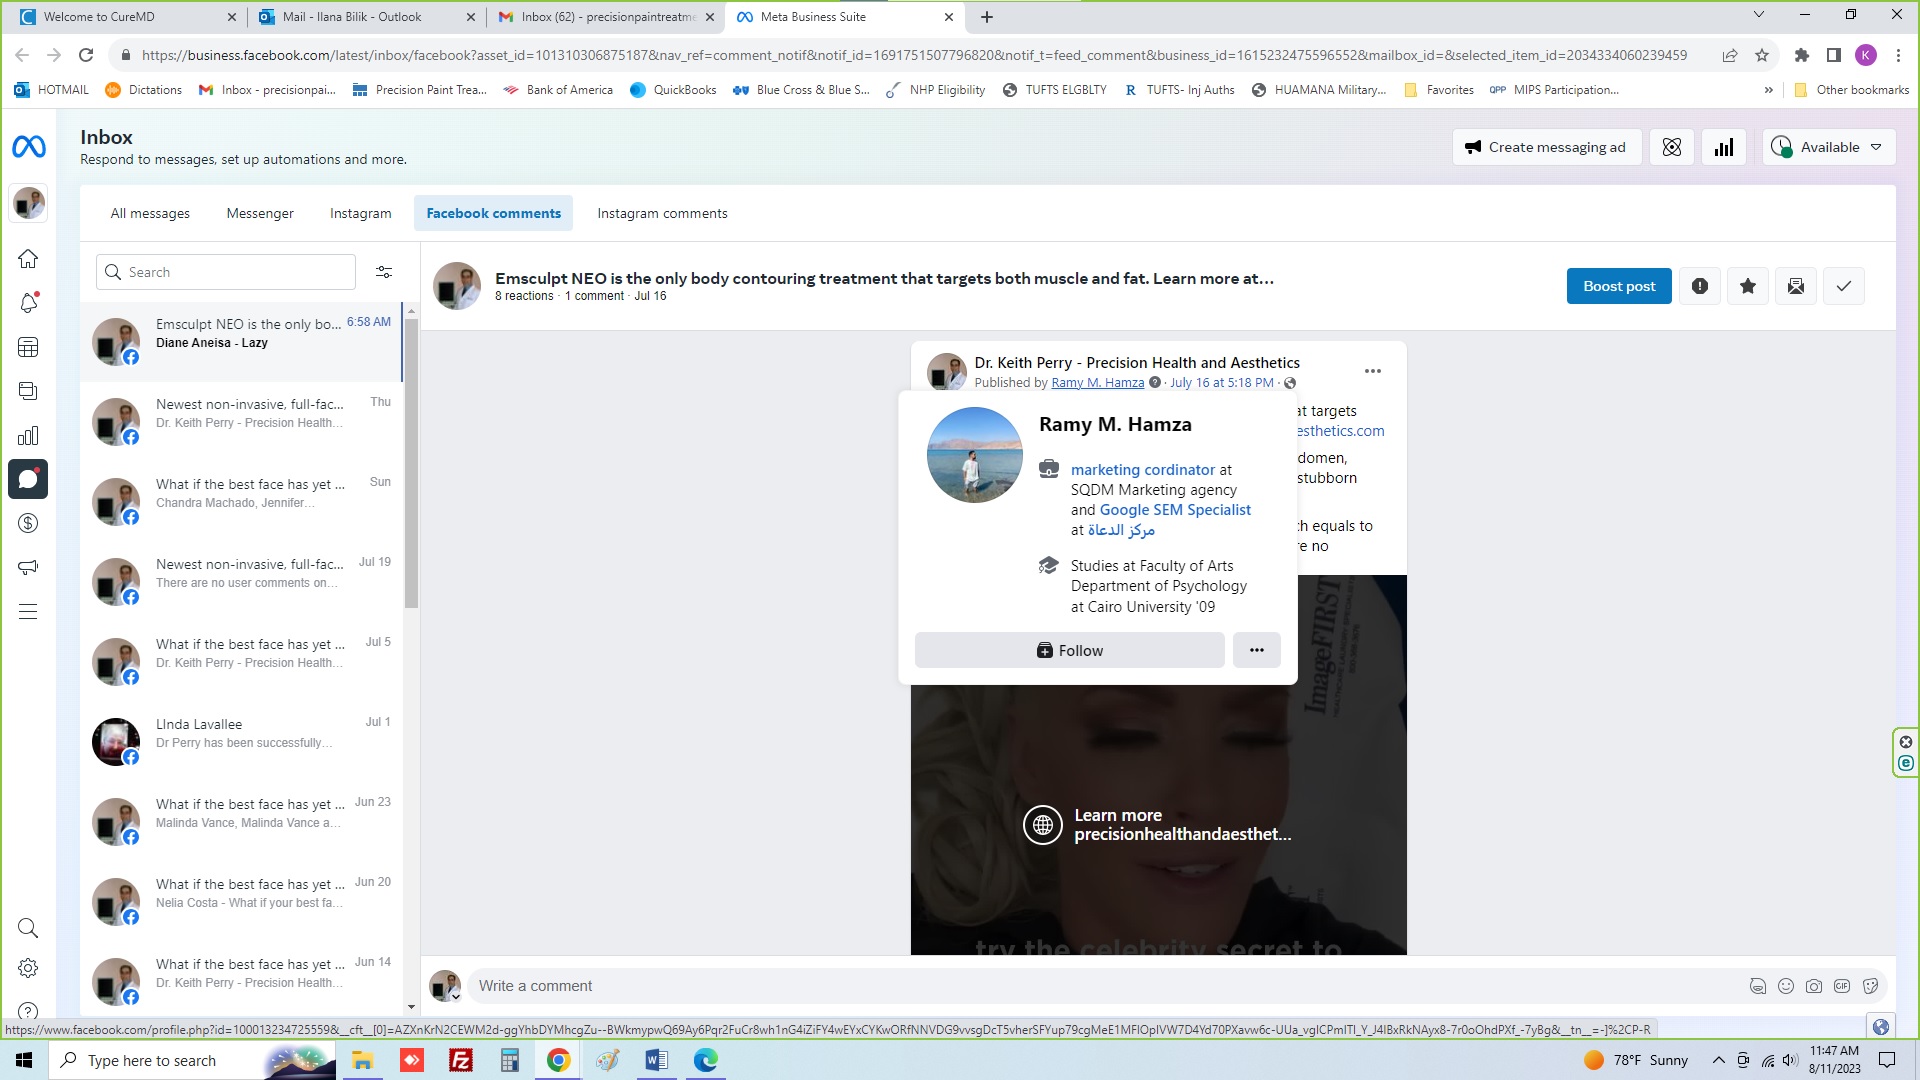Attach a photo using the camera icon

click(1814, 986)
